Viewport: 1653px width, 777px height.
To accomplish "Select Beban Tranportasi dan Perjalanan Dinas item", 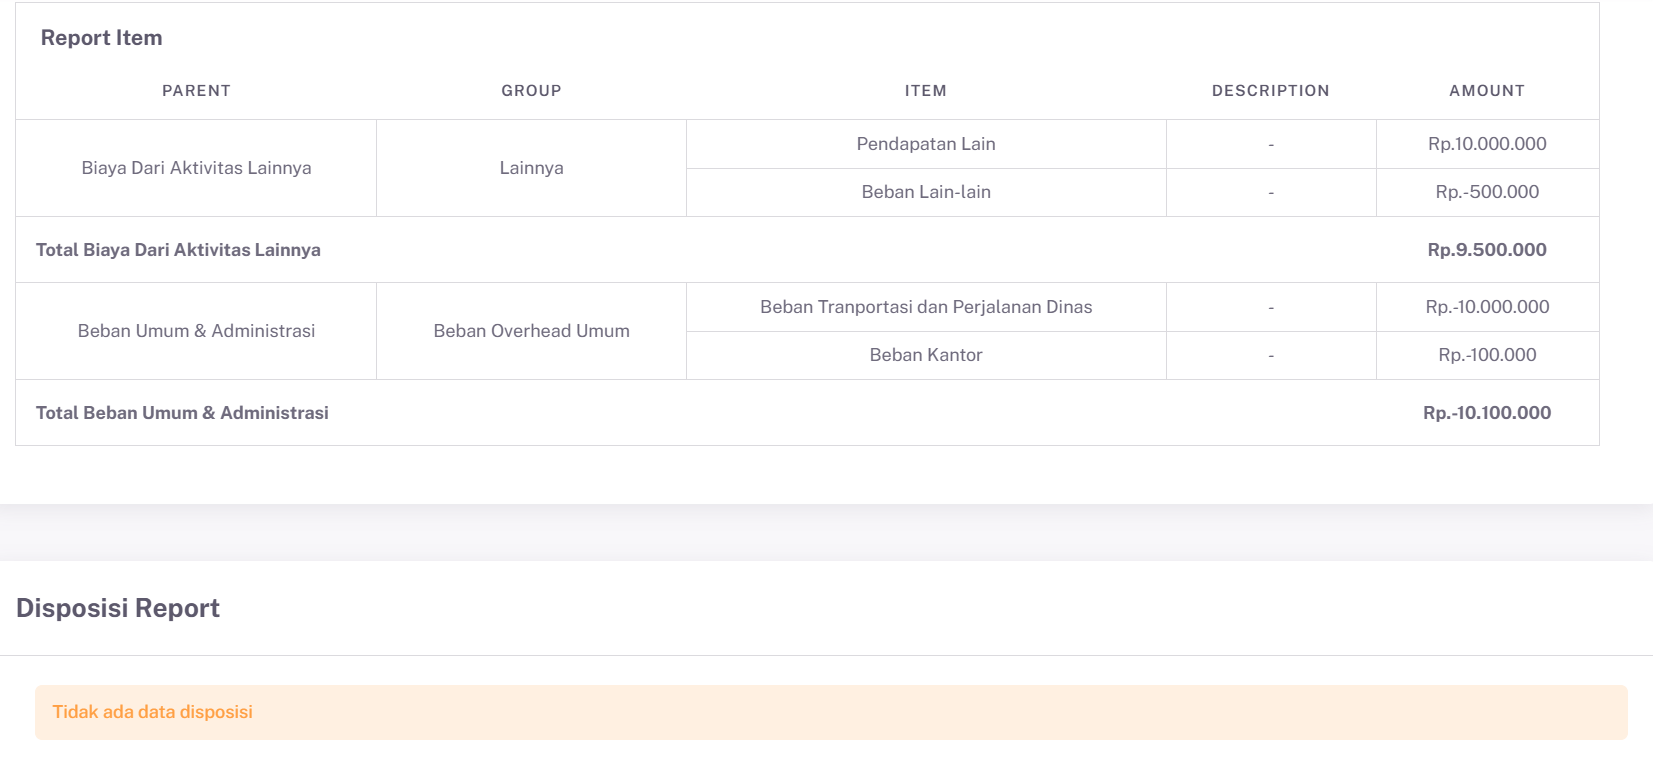I will (925, 307).
